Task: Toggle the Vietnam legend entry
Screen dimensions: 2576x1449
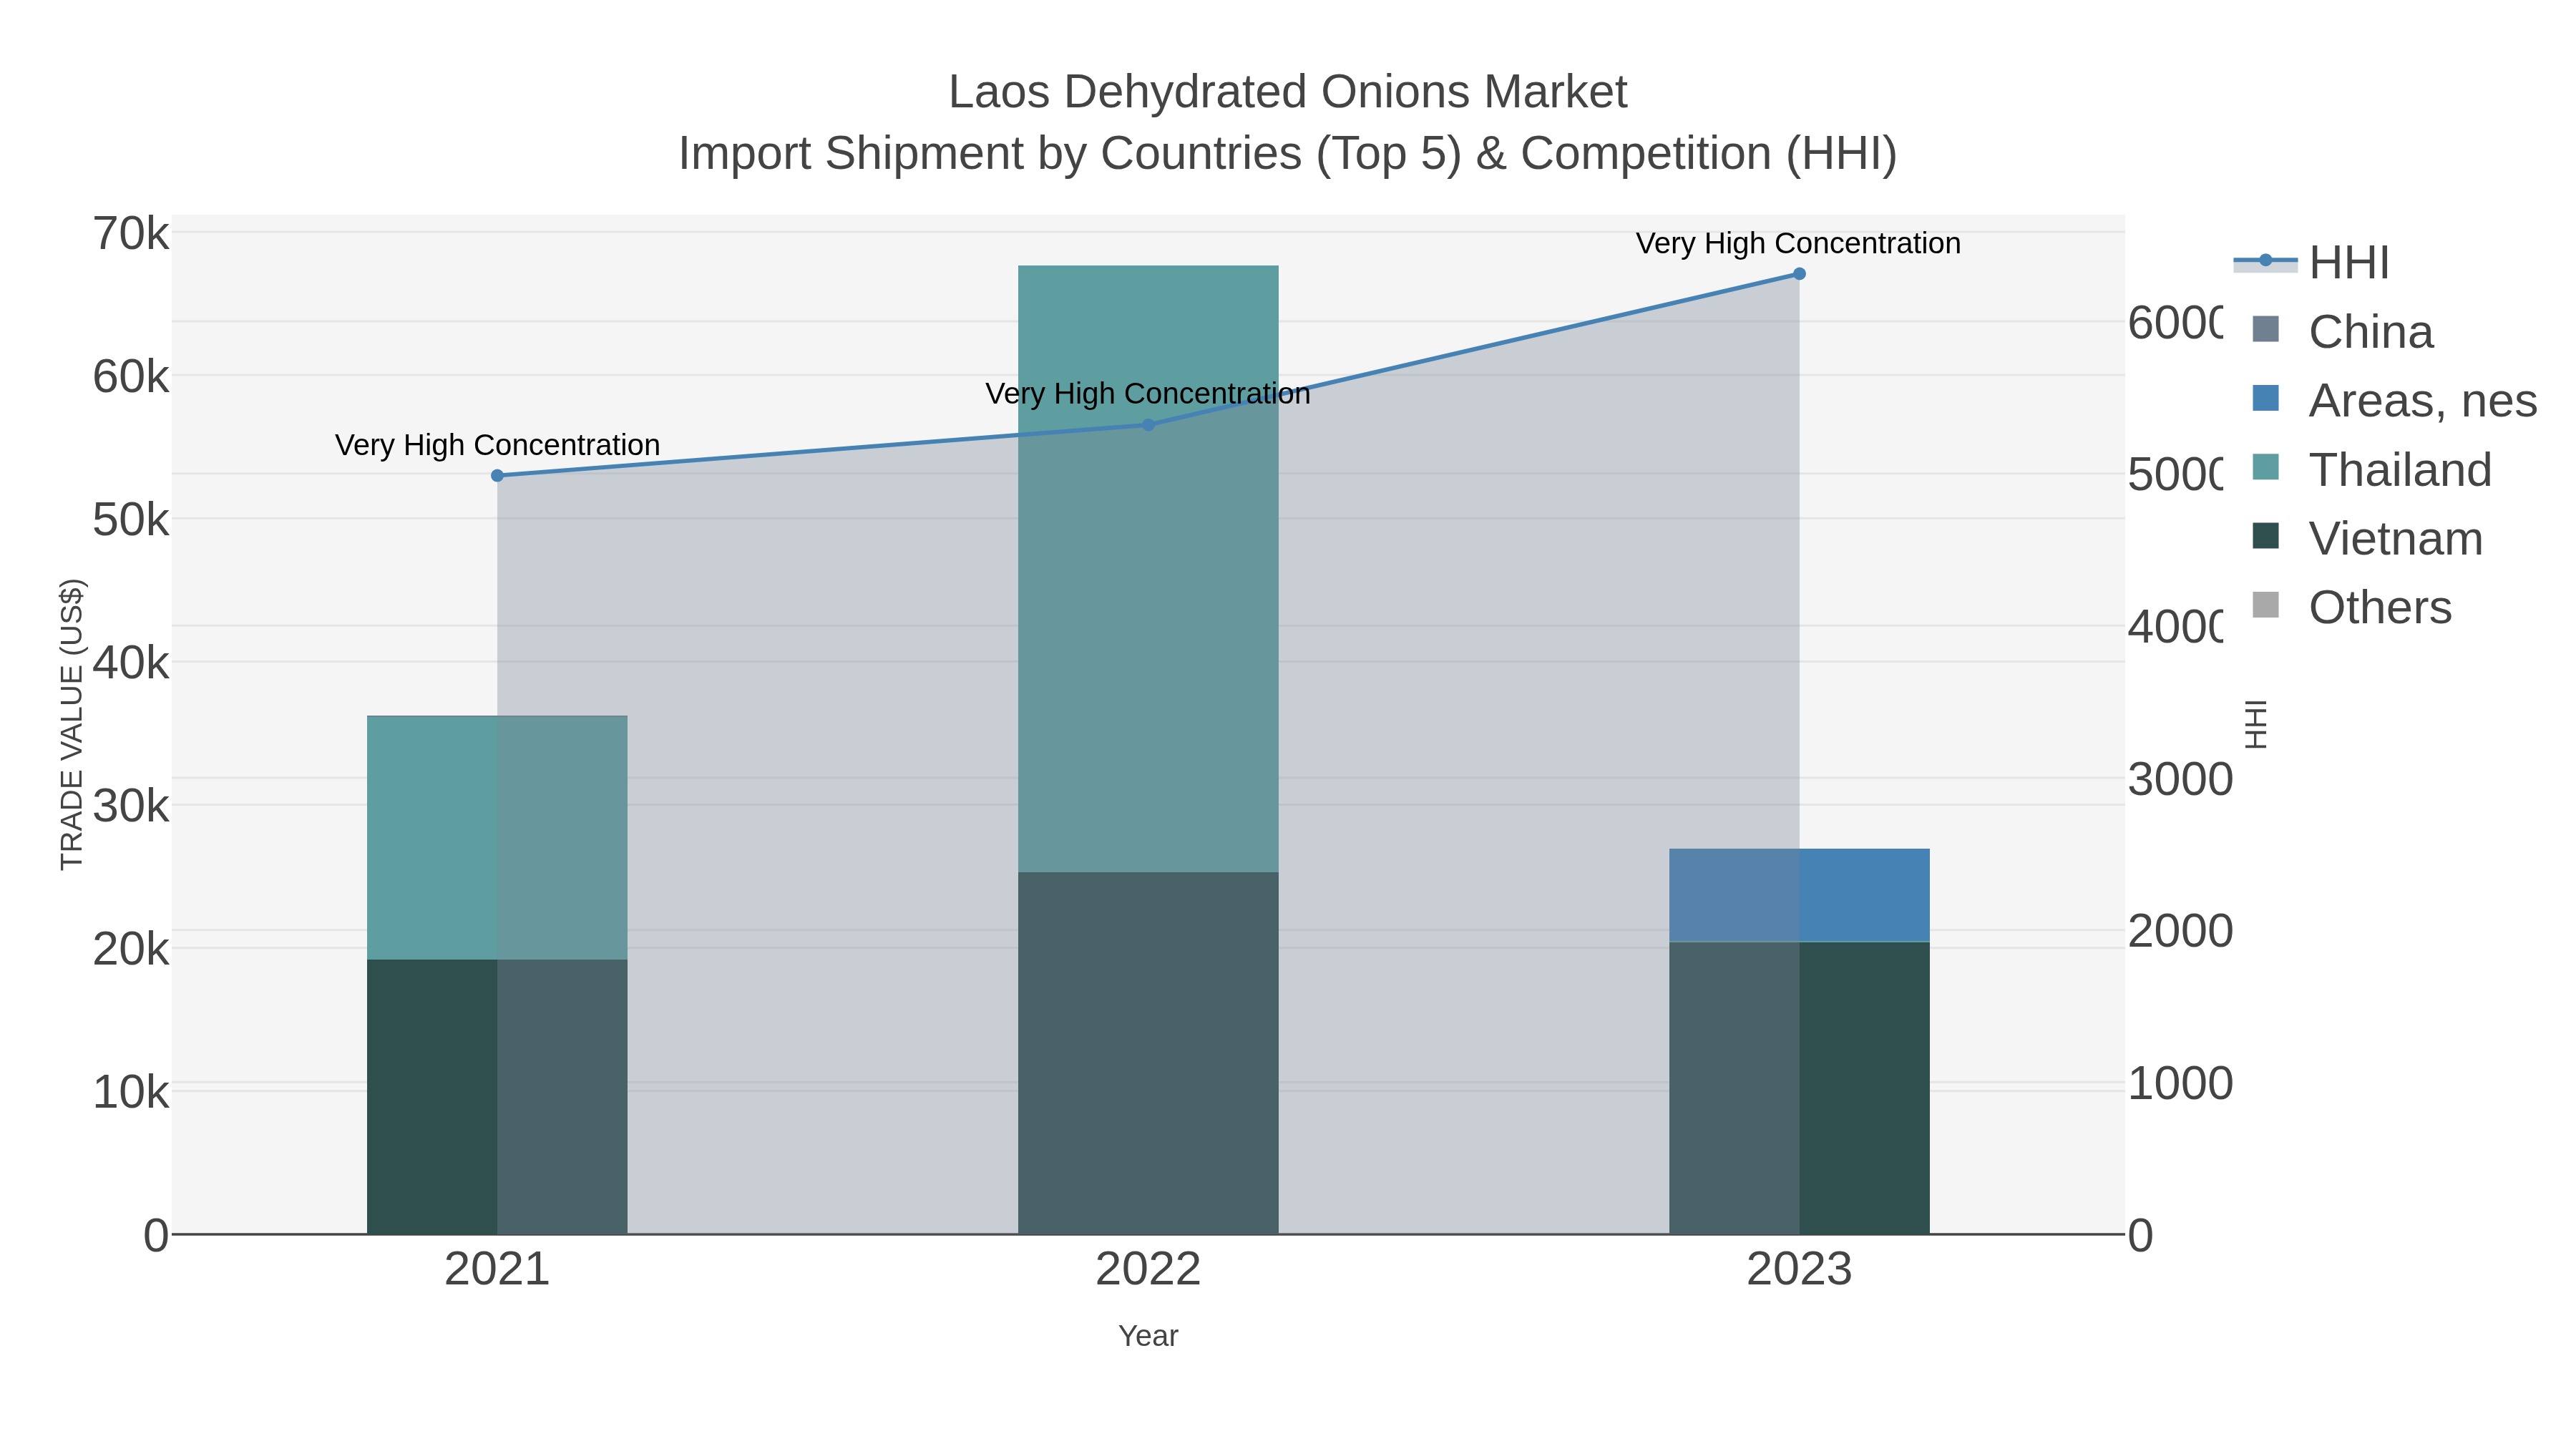Action: click(x=2367, y=539)
